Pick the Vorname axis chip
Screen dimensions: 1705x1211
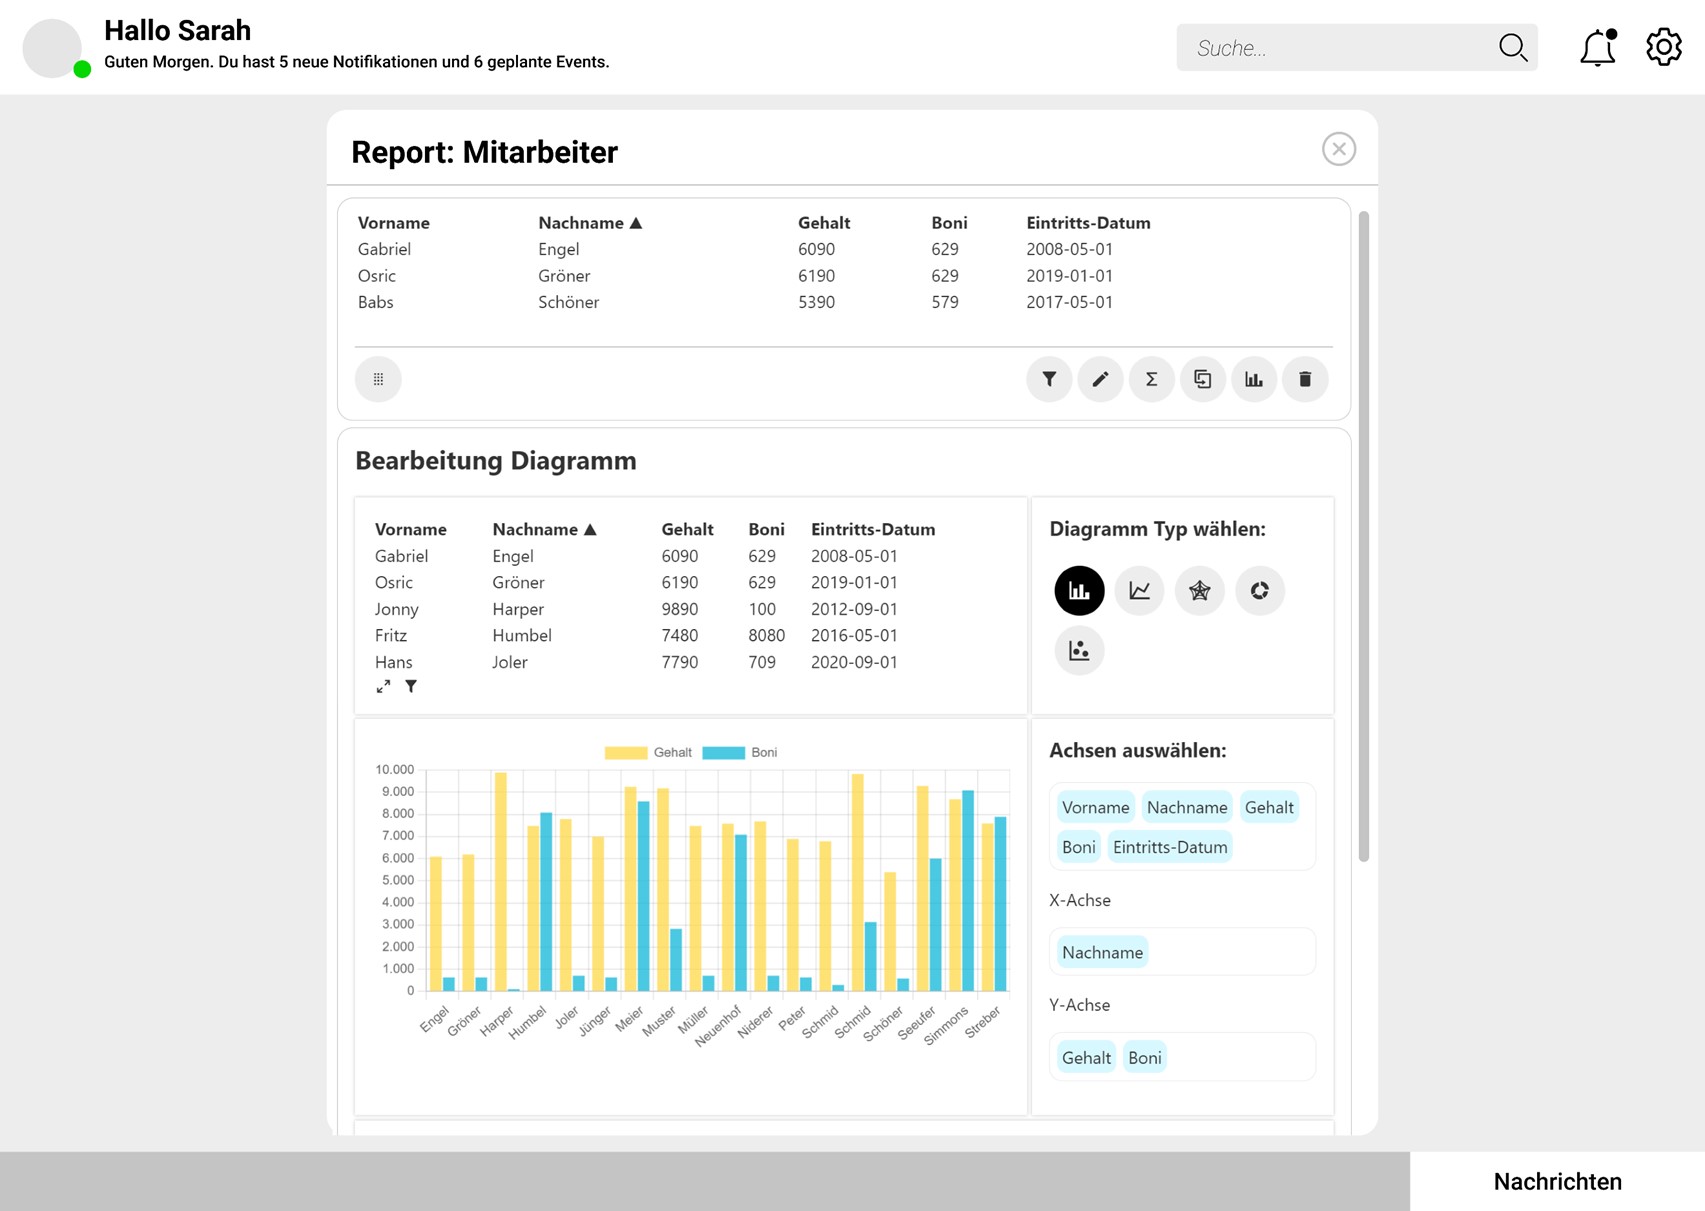1095,807
